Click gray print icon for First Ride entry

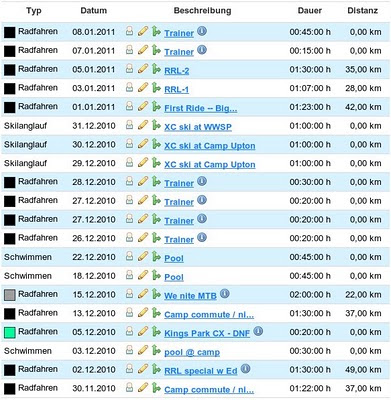[x=129, y=107]
